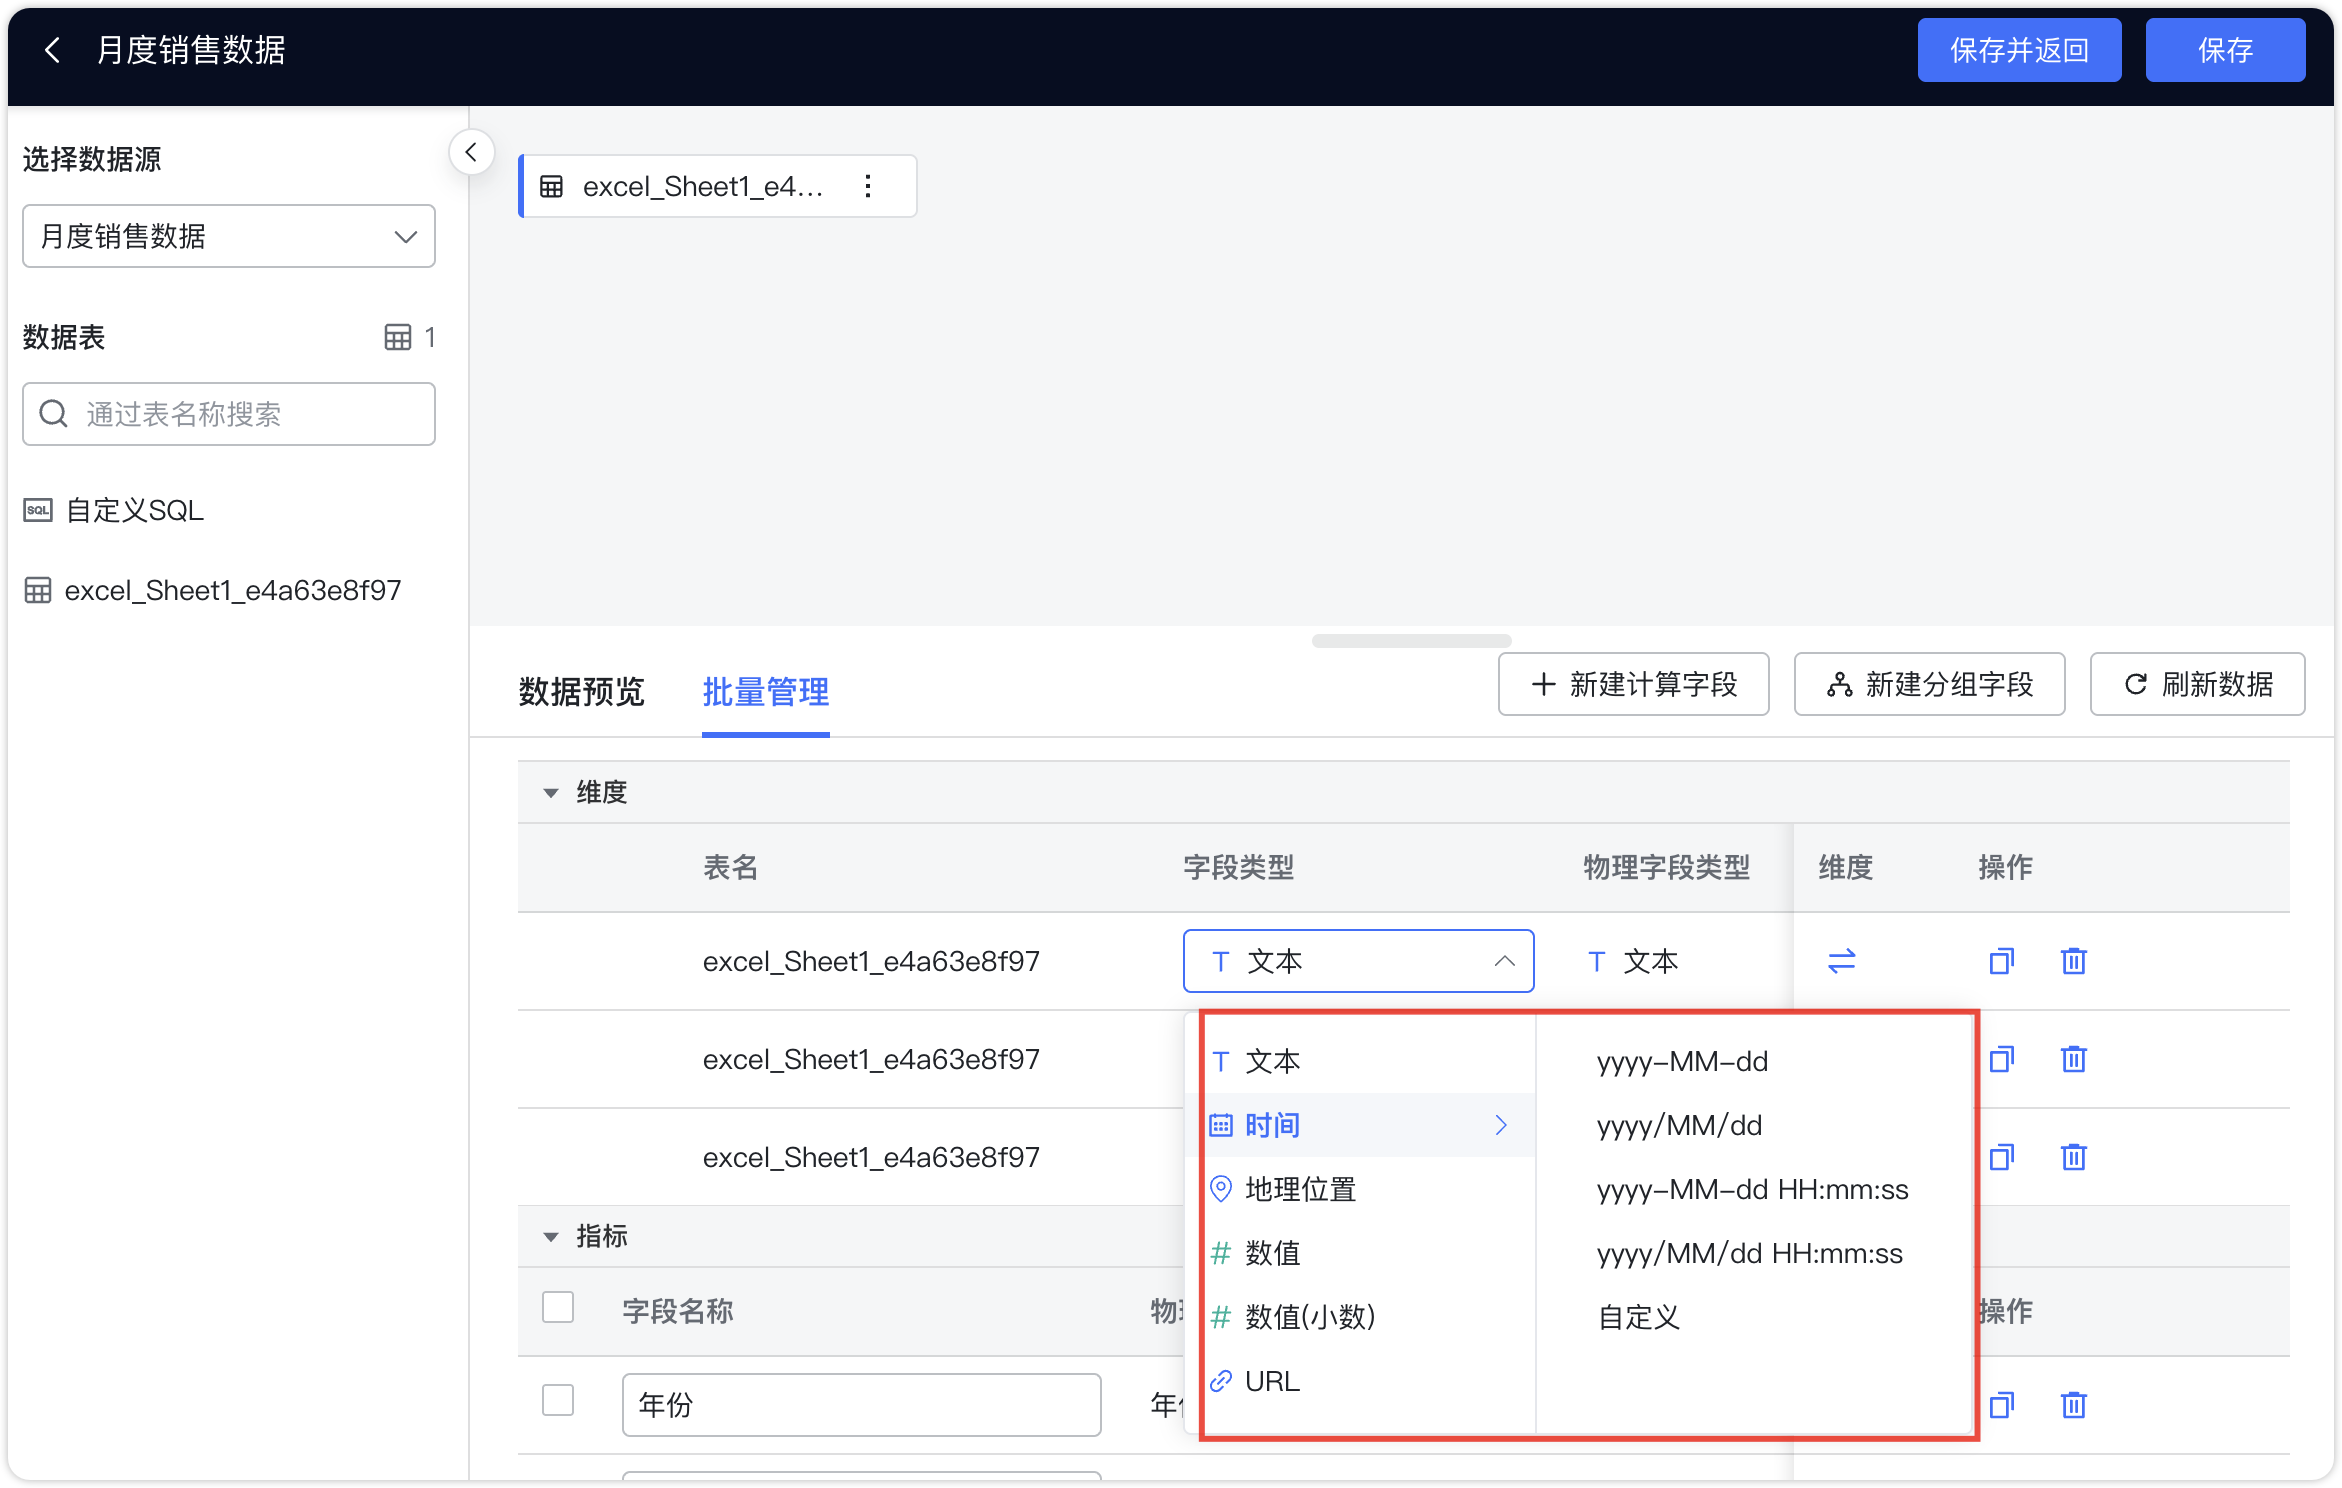The width and height of the screenshot is (2342, 1488).
Task: Collapse the 文本 field type dropdown
Action: (1504, 961)
